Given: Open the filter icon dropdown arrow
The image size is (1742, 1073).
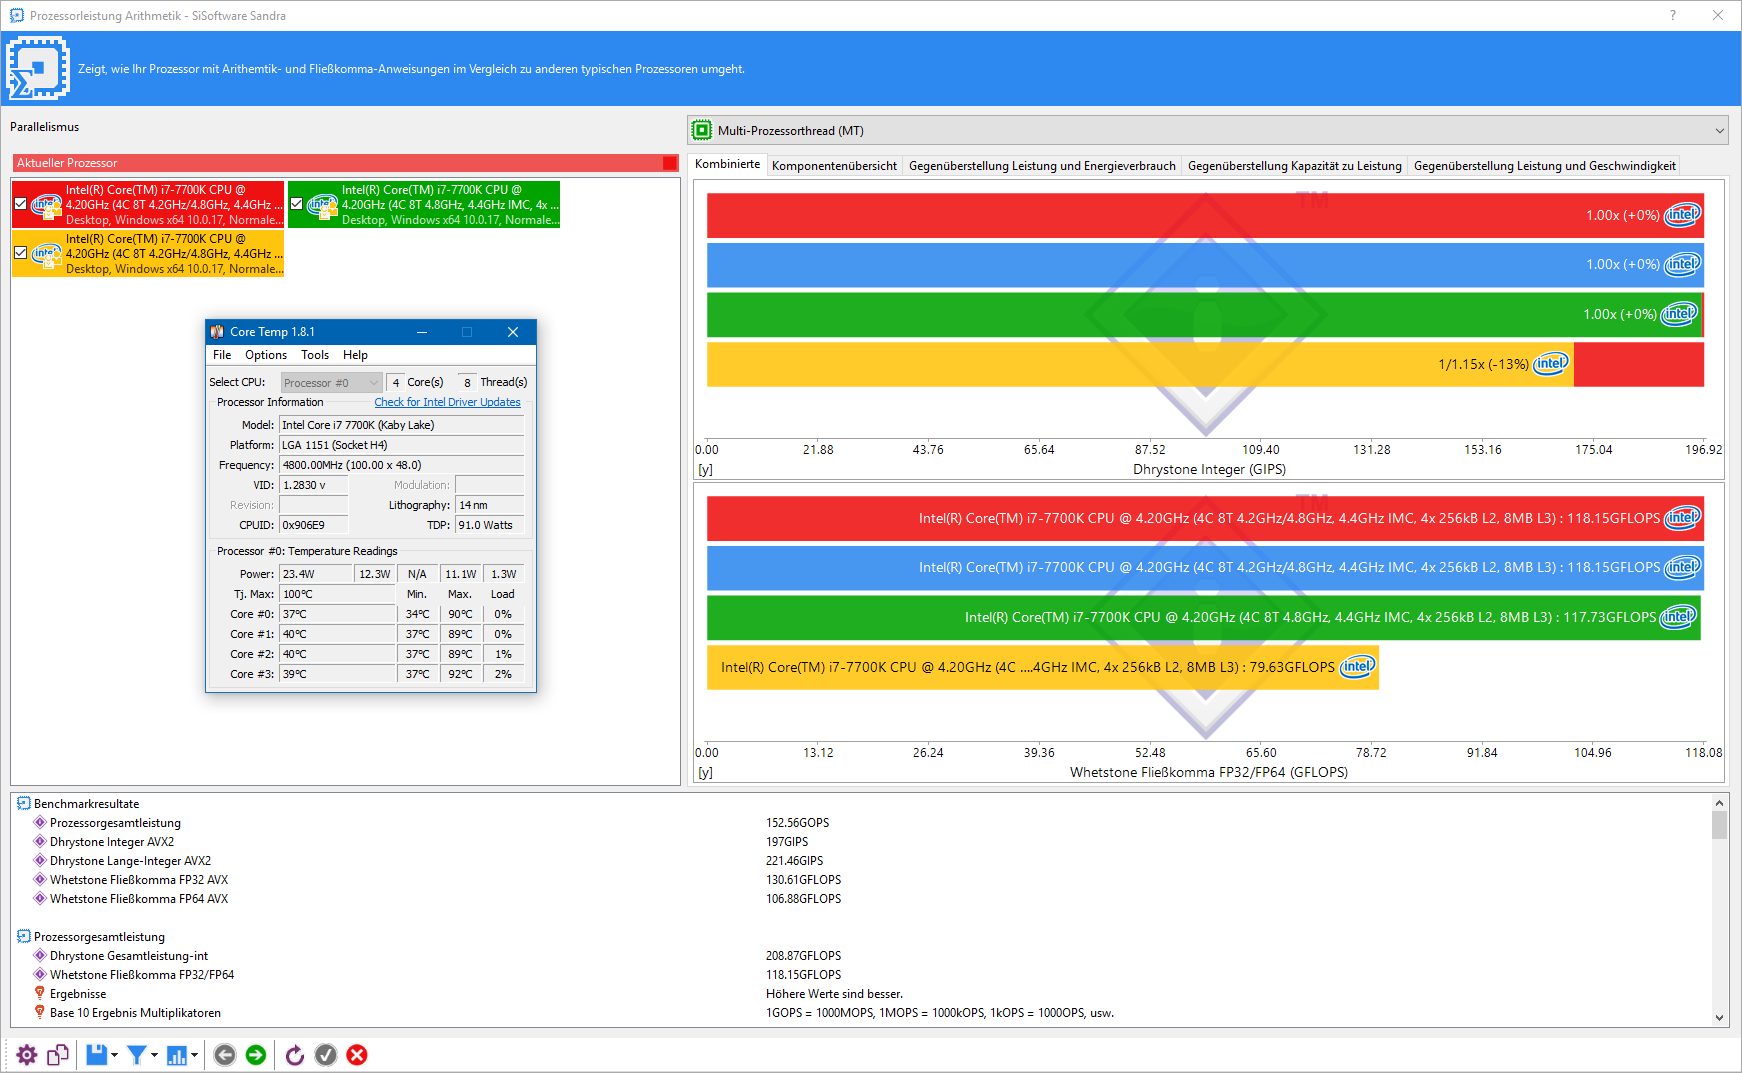Looking at the screenshot, I should click(x=154, y=1055).
